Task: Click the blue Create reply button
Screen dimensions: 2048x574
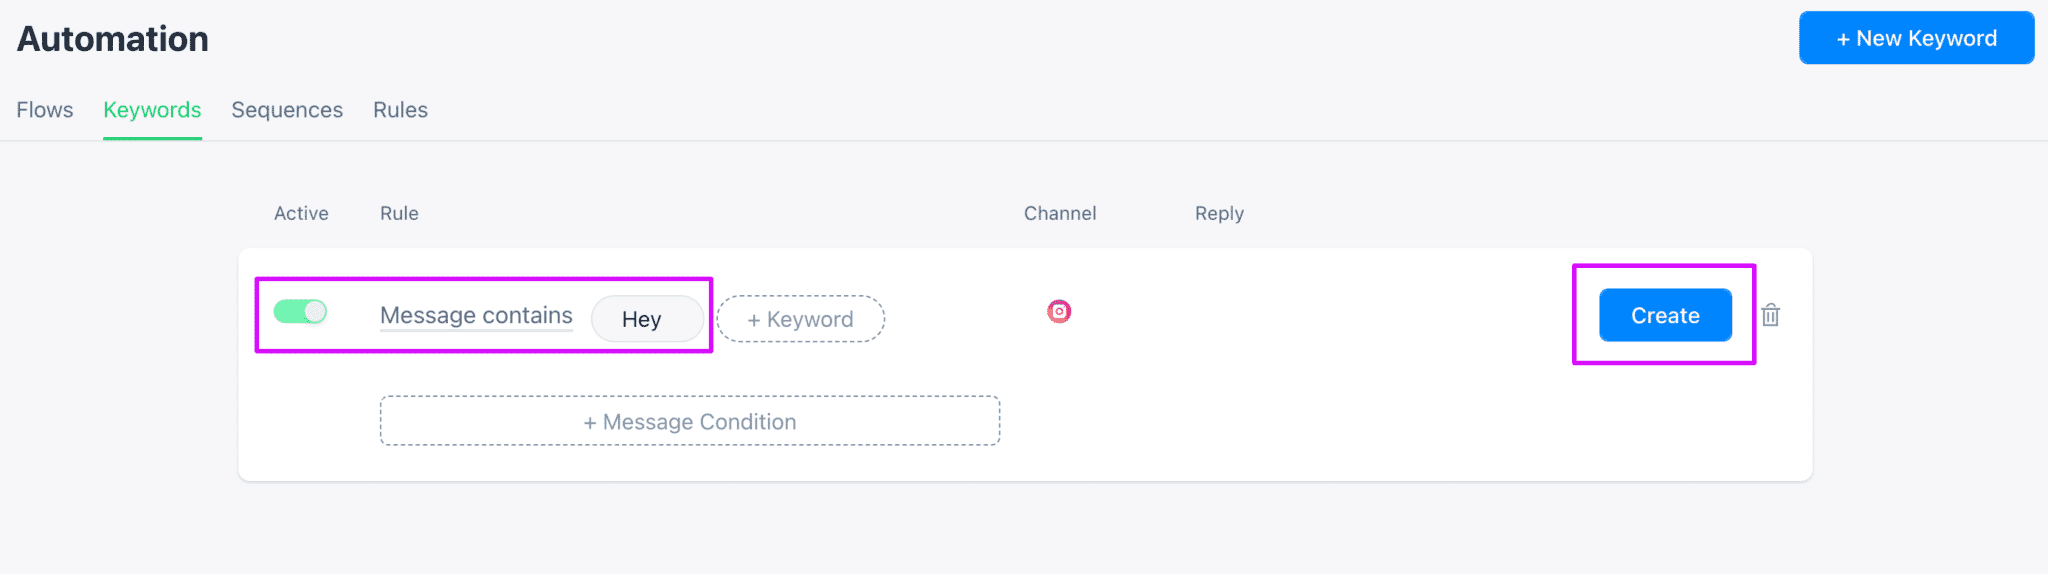Action: click(x=1665, y=315)
